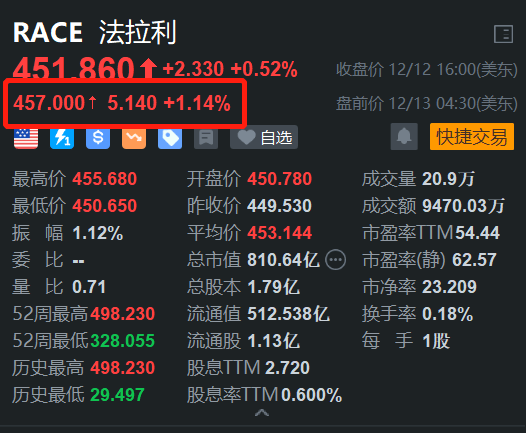Click the 市净率 value 23.209

(x=449, y=287)
